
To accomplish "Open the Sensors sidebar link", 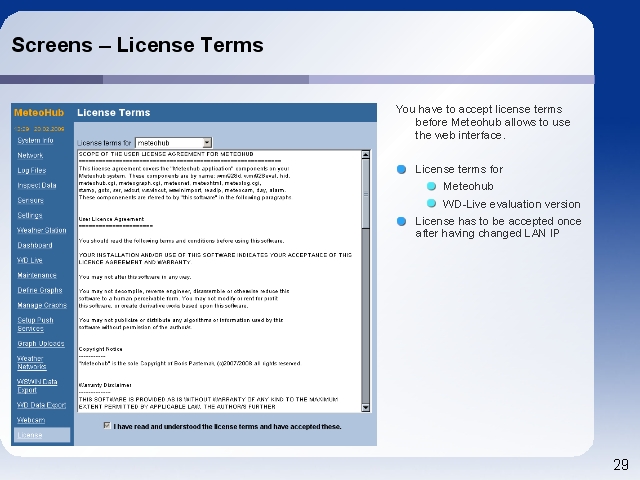I will pos(31,200).
